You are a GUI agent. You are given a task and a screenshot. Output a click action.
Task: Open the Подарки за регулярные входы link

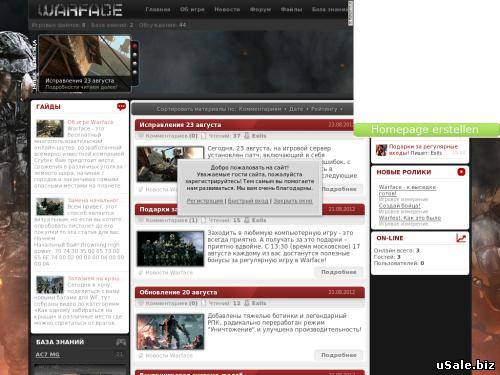423,150
